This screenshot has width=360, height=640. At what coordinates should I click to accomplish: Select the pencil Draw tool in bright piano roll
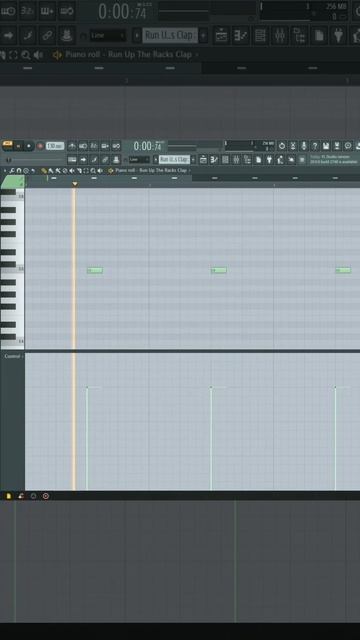[43, 171]
